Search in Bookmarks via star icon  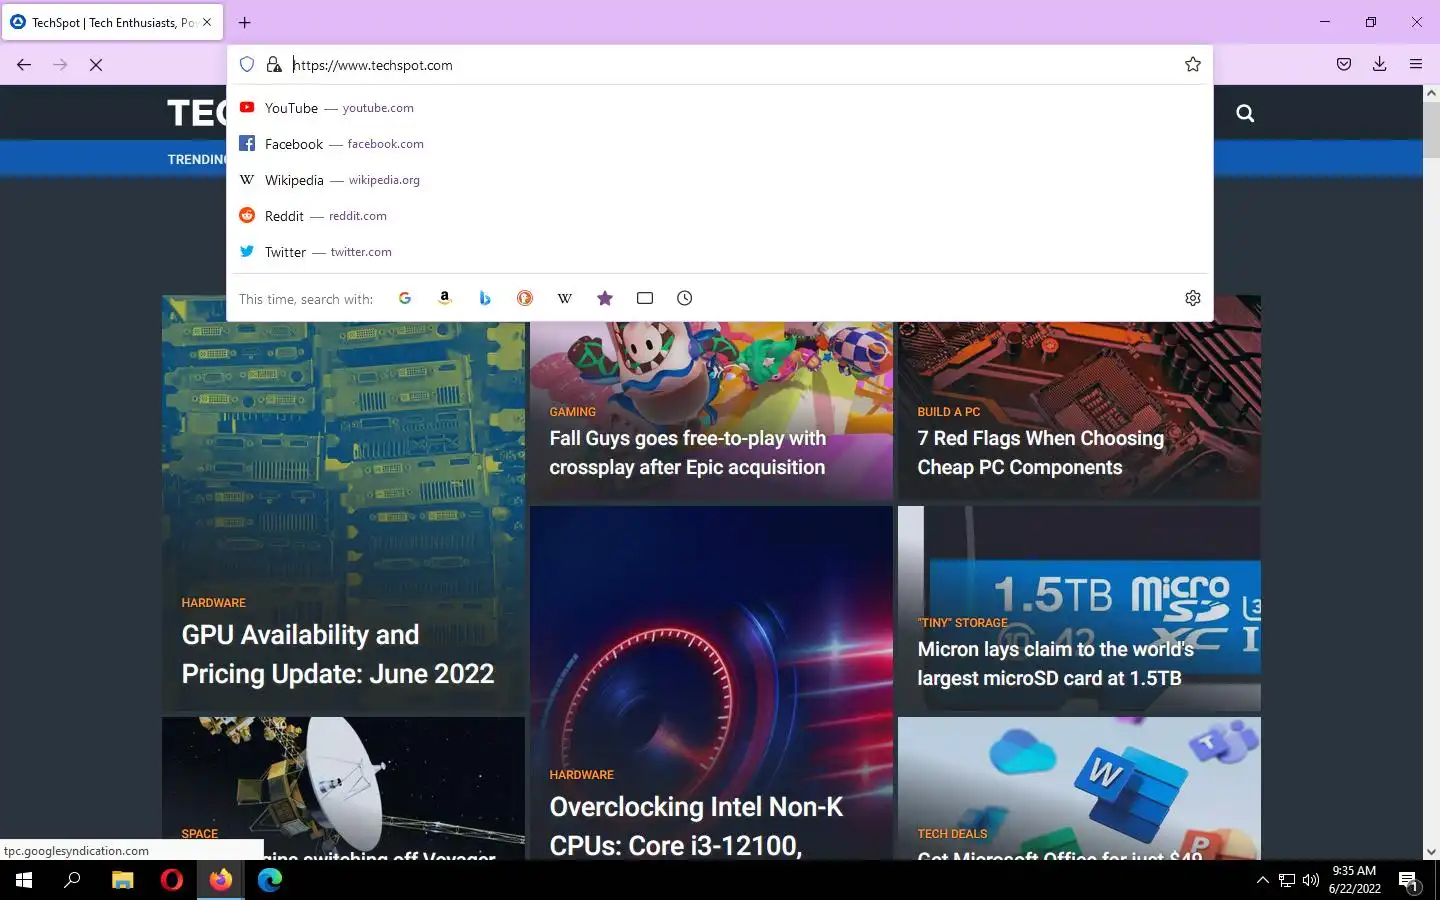[605, 298]
